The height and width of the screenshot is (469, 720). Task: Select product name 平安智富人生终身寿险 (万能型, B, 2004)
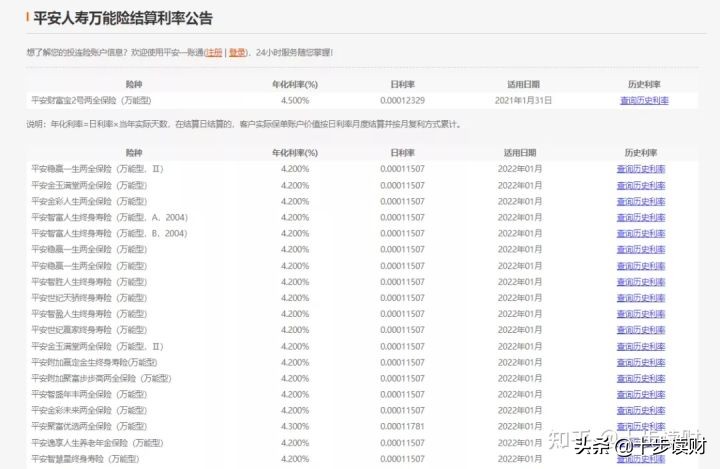coord(109,234)
